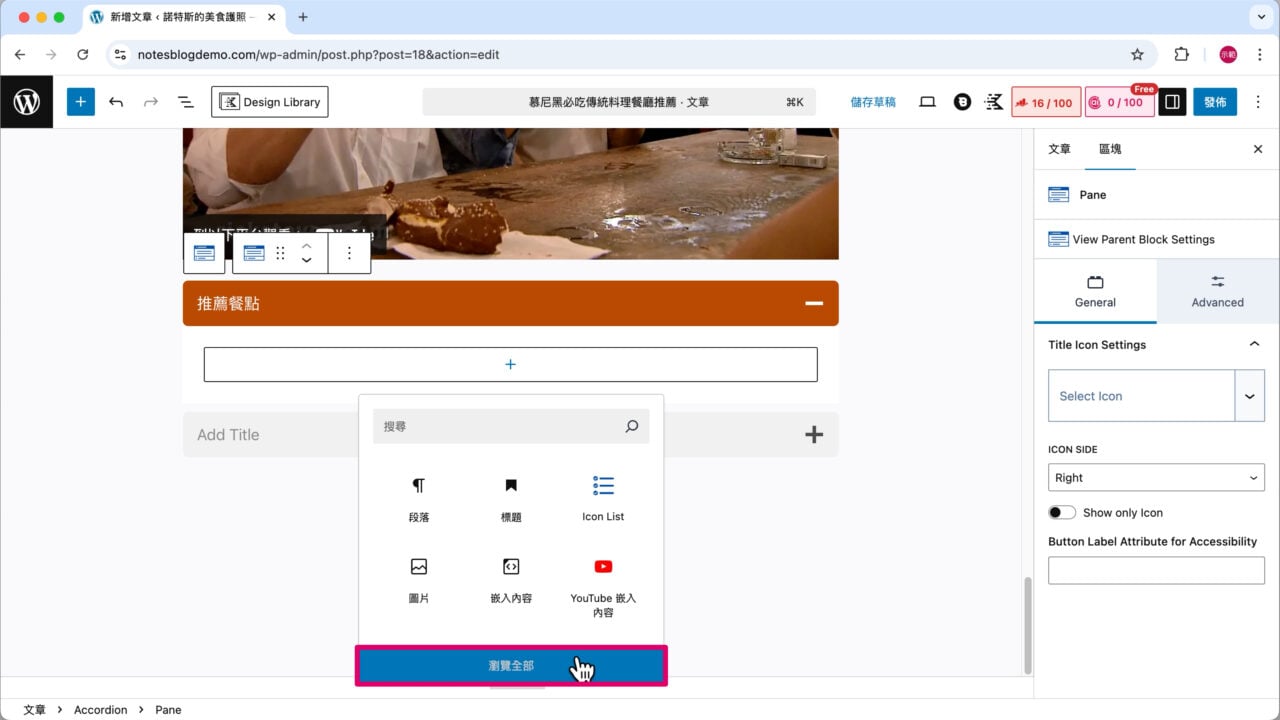Image resolution: width=1280 pixels, height=720 pixels.
Task: Open the Pane block options with the kebab icon
Action: click(x=349, y=253)
